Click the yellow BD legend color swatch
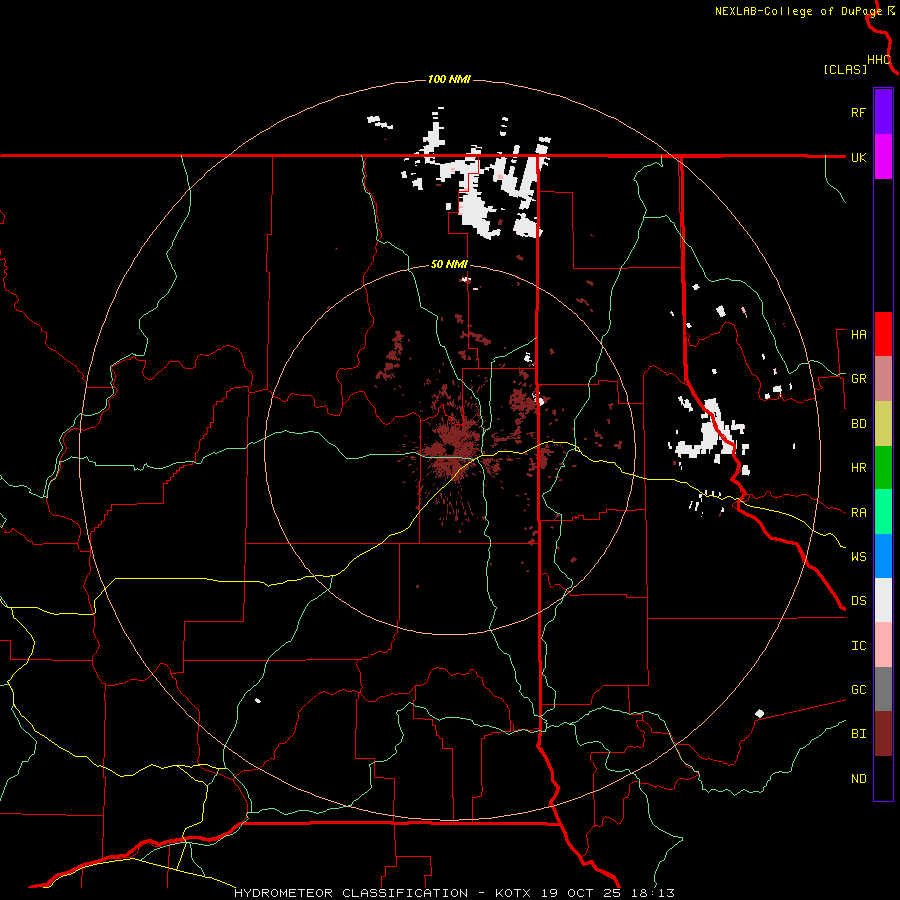This screenshot has width=900, height=900. click(x=883, y=423)
